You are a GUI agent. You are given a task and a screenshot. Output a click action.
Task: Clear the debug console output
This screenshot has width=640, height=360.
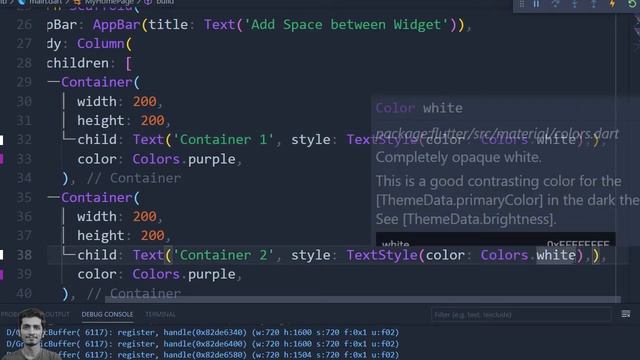click(626, 314)
